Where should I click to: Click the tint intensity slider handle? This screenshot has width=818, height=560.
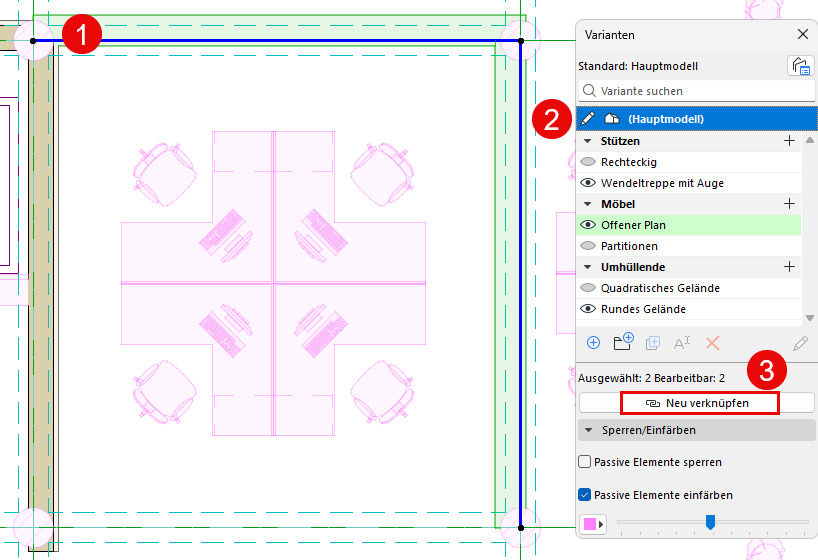coord(710,521)
